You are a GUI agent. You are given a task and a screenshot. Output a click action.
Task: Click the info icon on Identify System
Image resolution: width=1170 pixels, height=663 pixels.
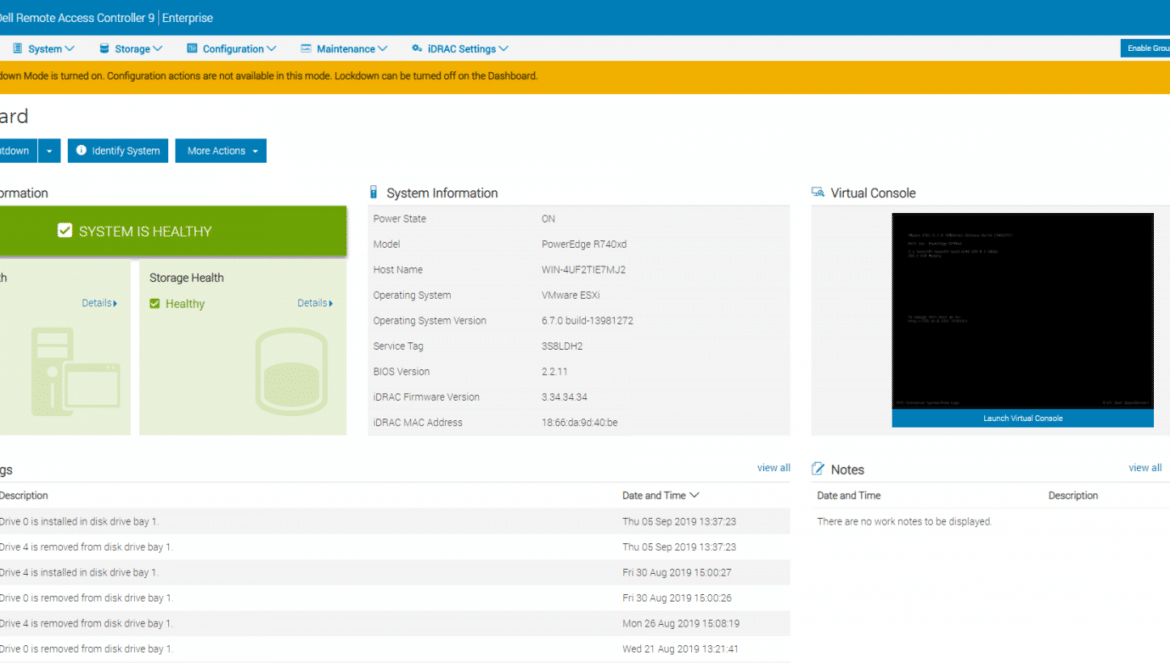(x=81, y=150)
